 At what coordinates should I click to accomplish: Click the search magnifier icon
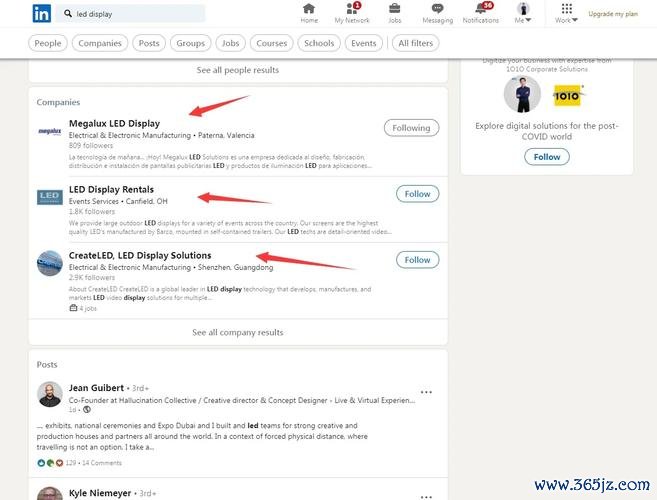click(x=68, y=13)
